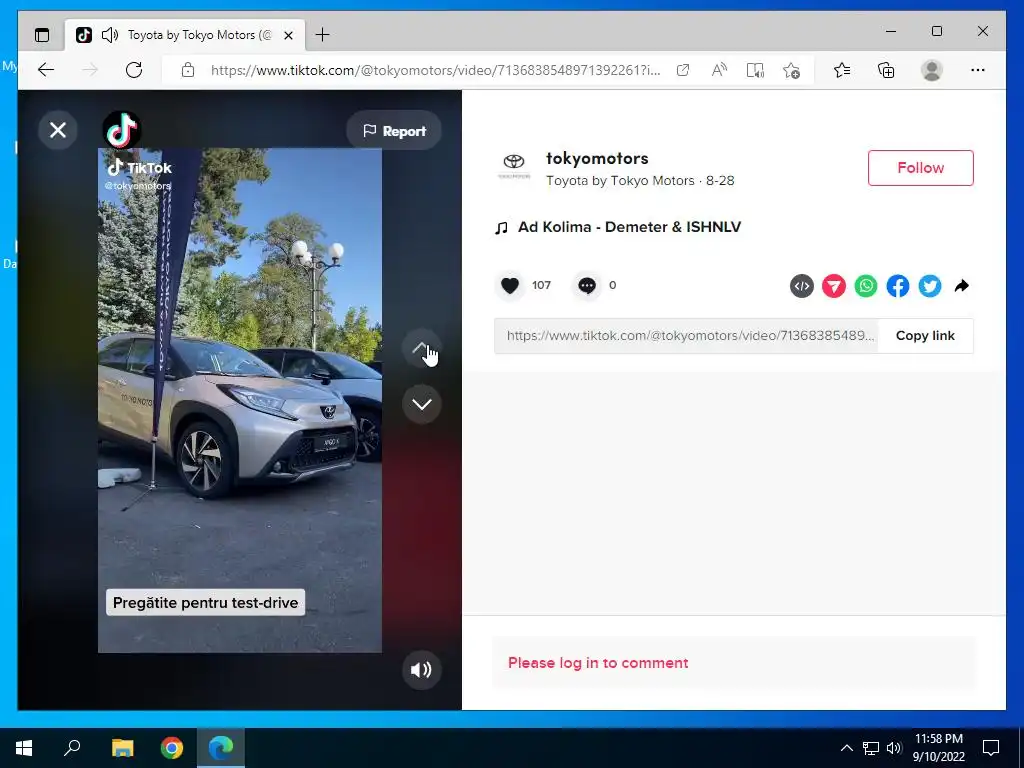Open Collections icon in Edge toolbar
This screenshot has width=1024, height=768.
point(886,70)
